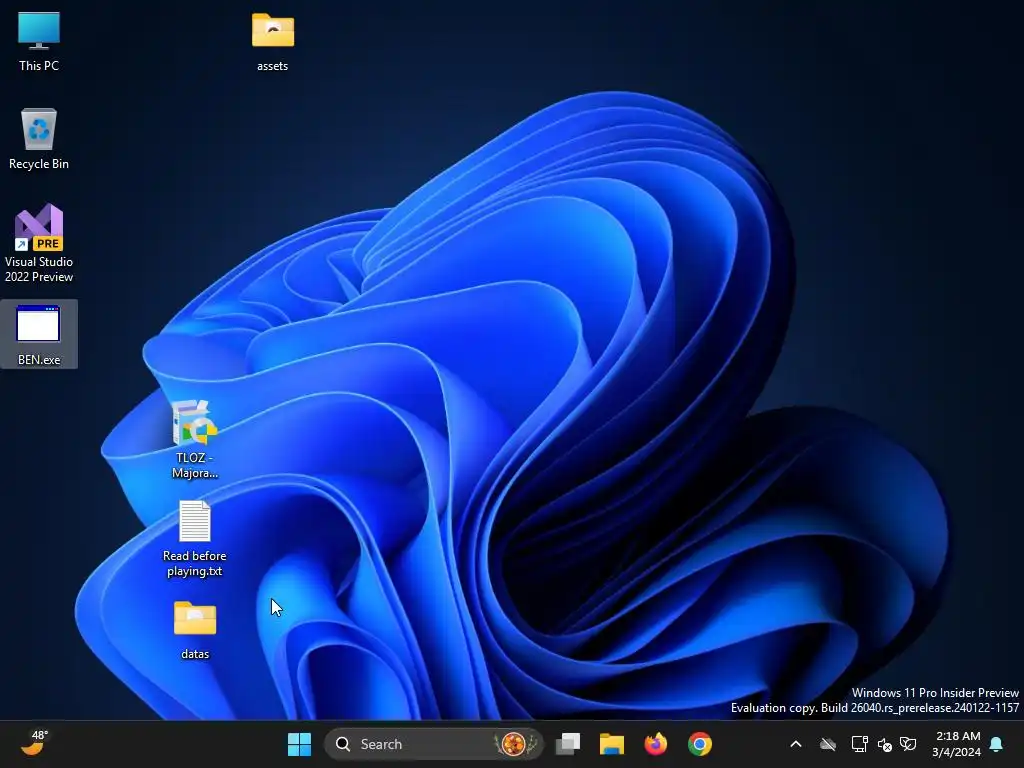The width and height of the screenshot is (1024, 768).
Task: Click the taskbar Search box
Action: click(433, 744)
